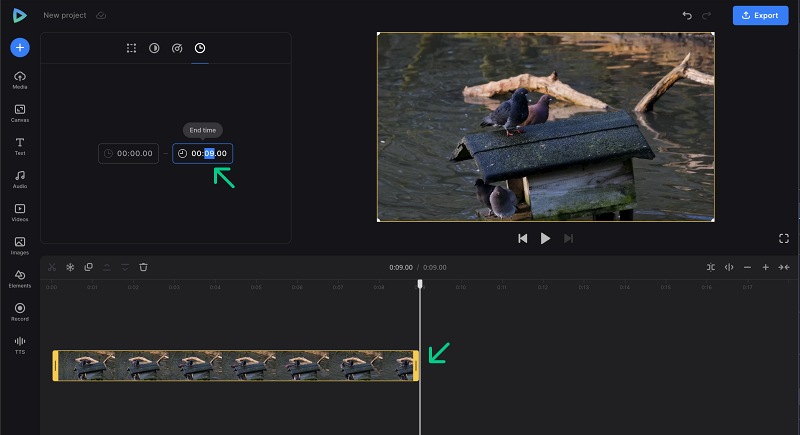Enter fullscreen preview mode

click(x=784, y=239)
